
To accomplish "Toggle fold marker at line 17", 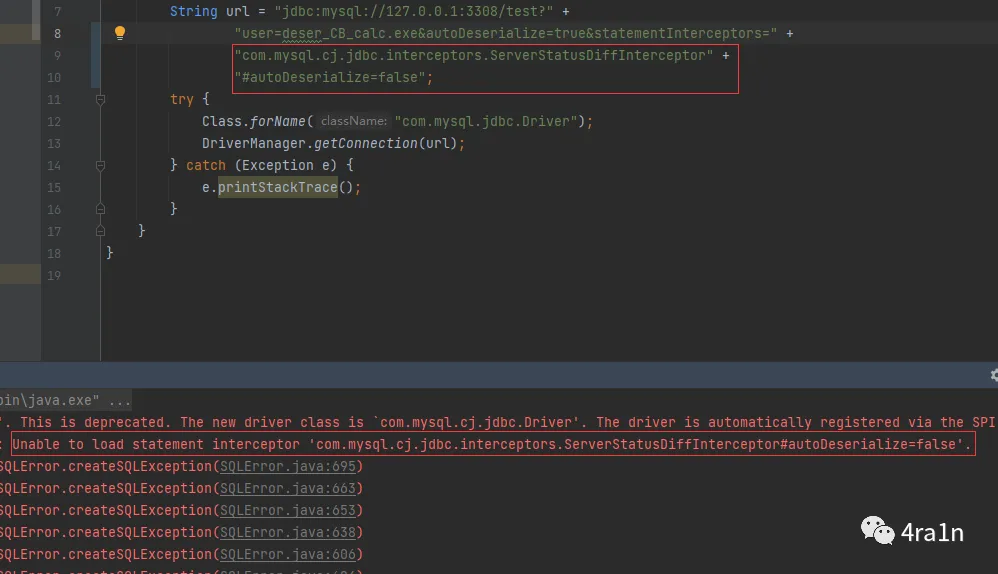I will coord(100,231).
